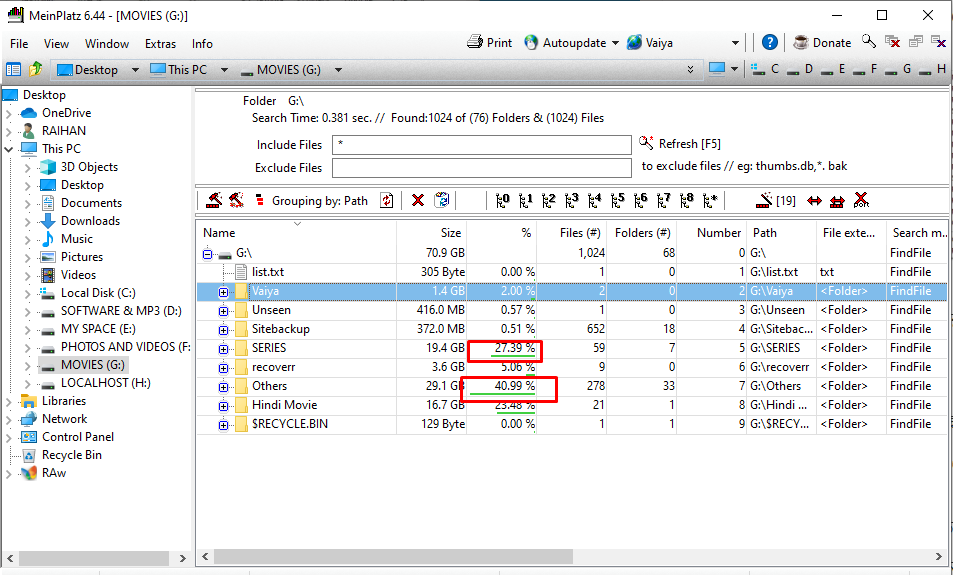
Task: Select the recoverr folder row
Action: point(571,367)
